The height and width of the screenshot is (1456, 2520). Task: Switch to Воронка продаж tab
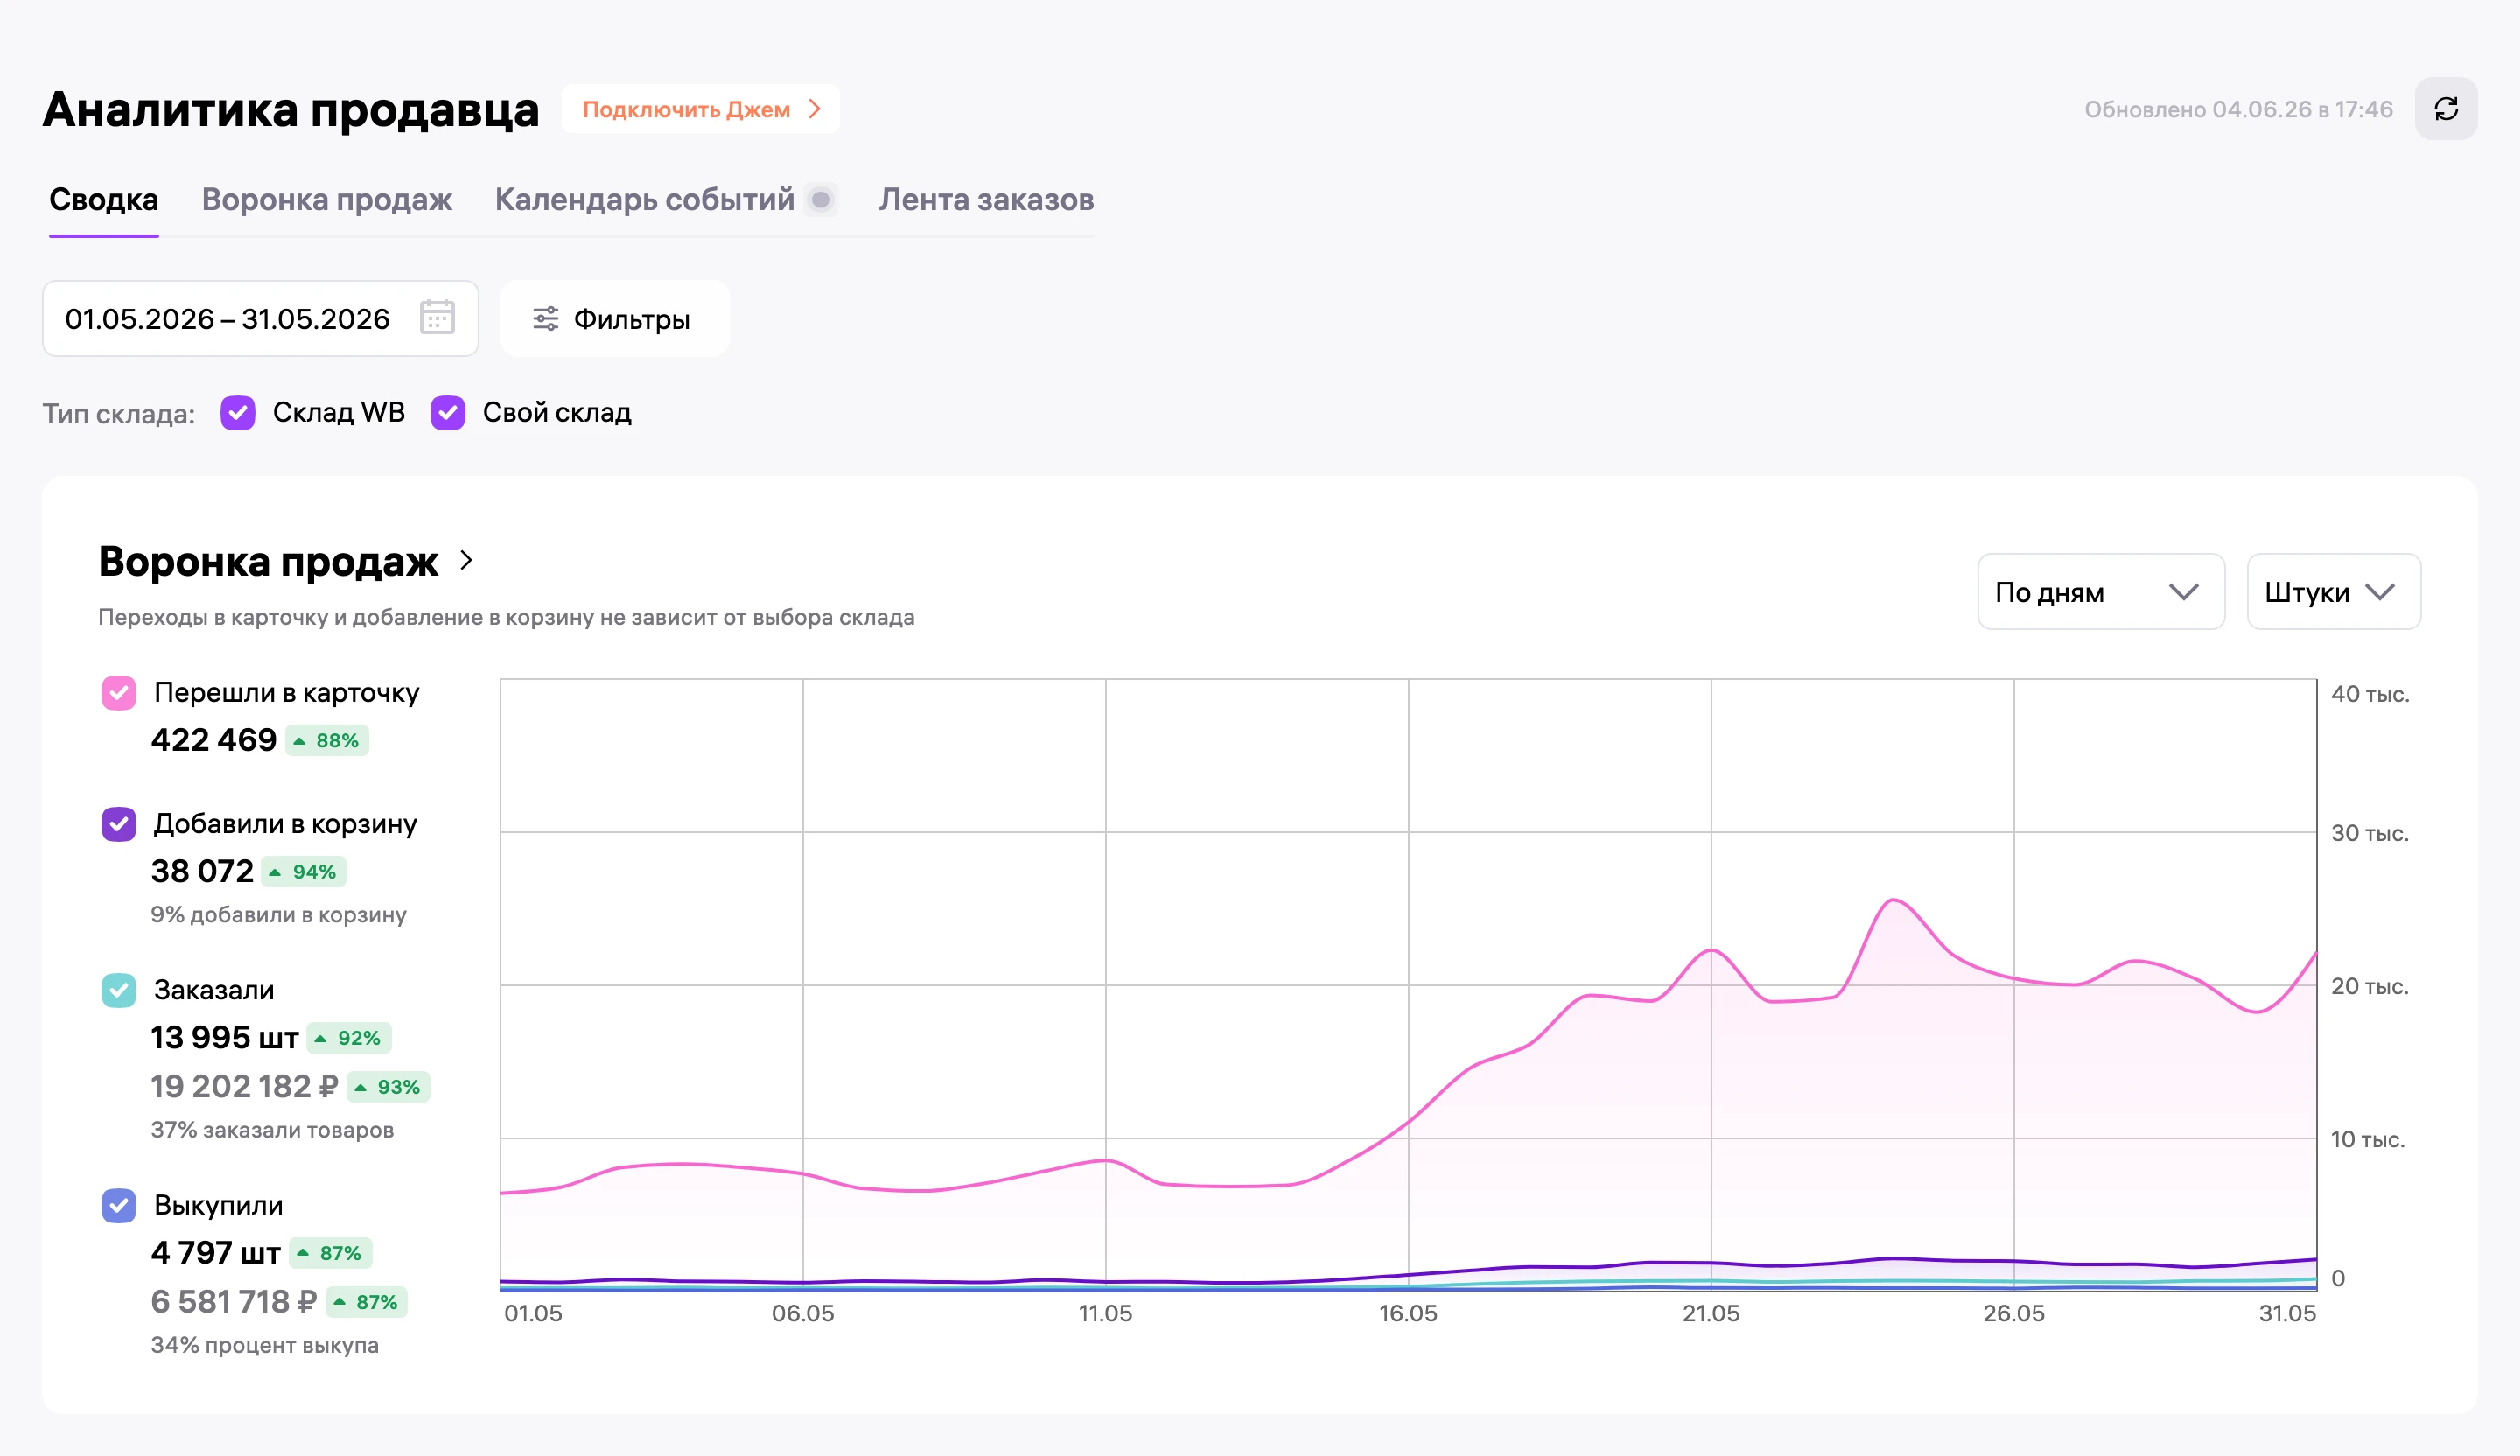pos(327,200)
